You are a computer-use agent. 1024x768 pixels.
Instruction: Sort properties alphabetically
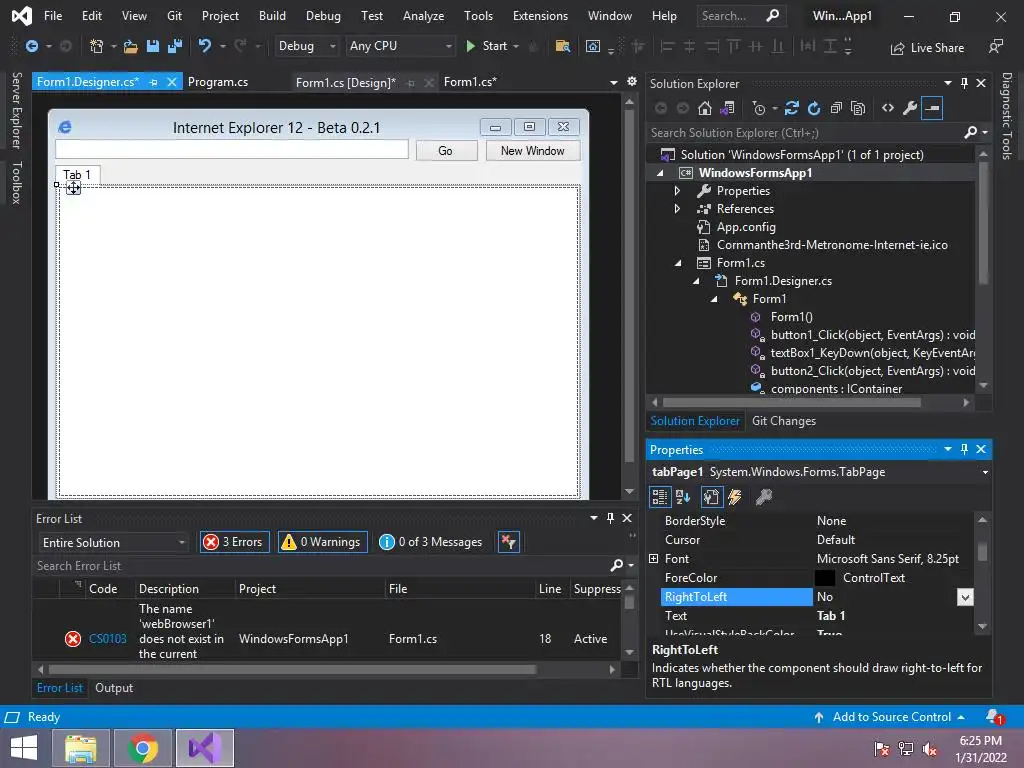[x=683, y=497]
